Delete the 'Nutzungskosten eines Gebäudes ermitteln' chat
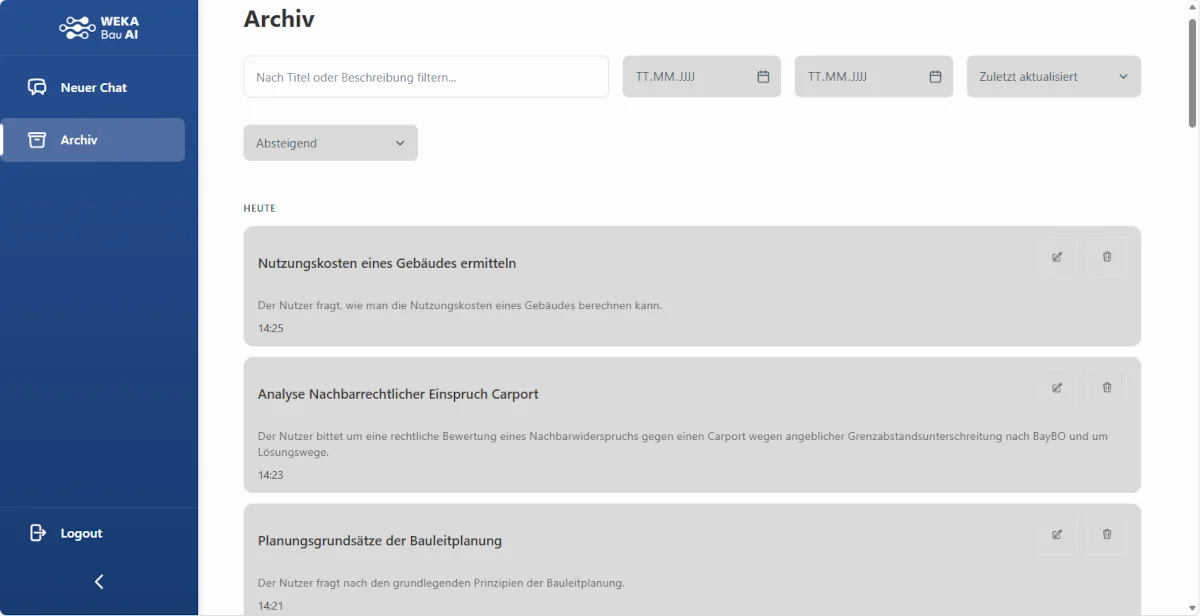Image resolution: width=1200 pixels, height=616 pixels. click(1107, 257)
